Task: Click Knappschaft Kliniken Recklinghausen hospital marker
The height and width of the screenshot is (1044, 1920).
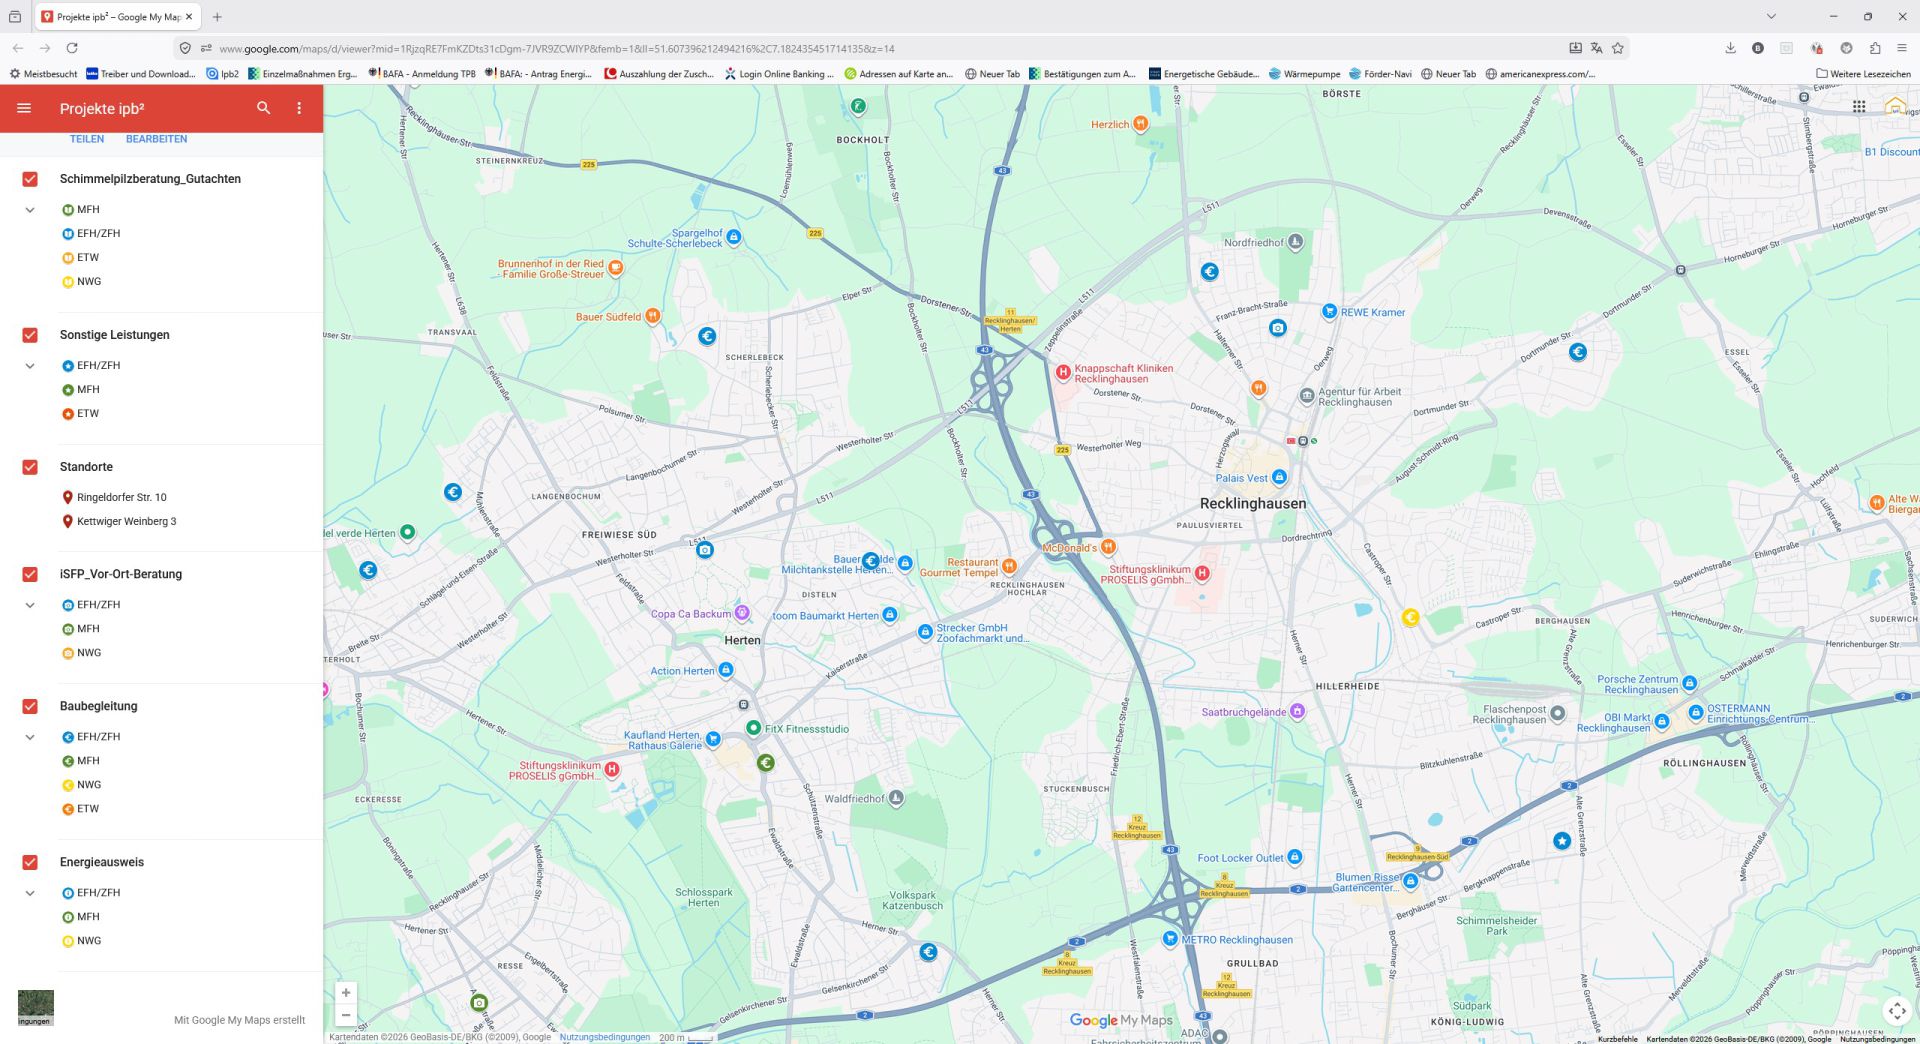Action: click(x=1063, y=372)
